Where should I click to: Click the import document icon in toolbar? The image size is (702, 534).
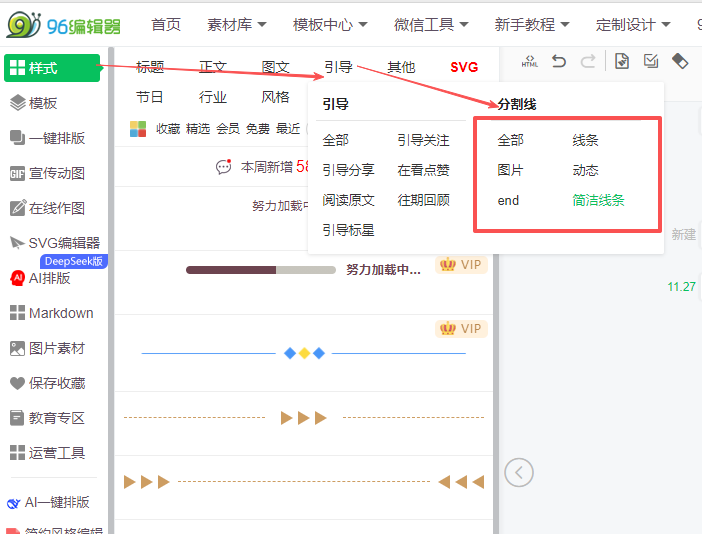click(622, 62)
